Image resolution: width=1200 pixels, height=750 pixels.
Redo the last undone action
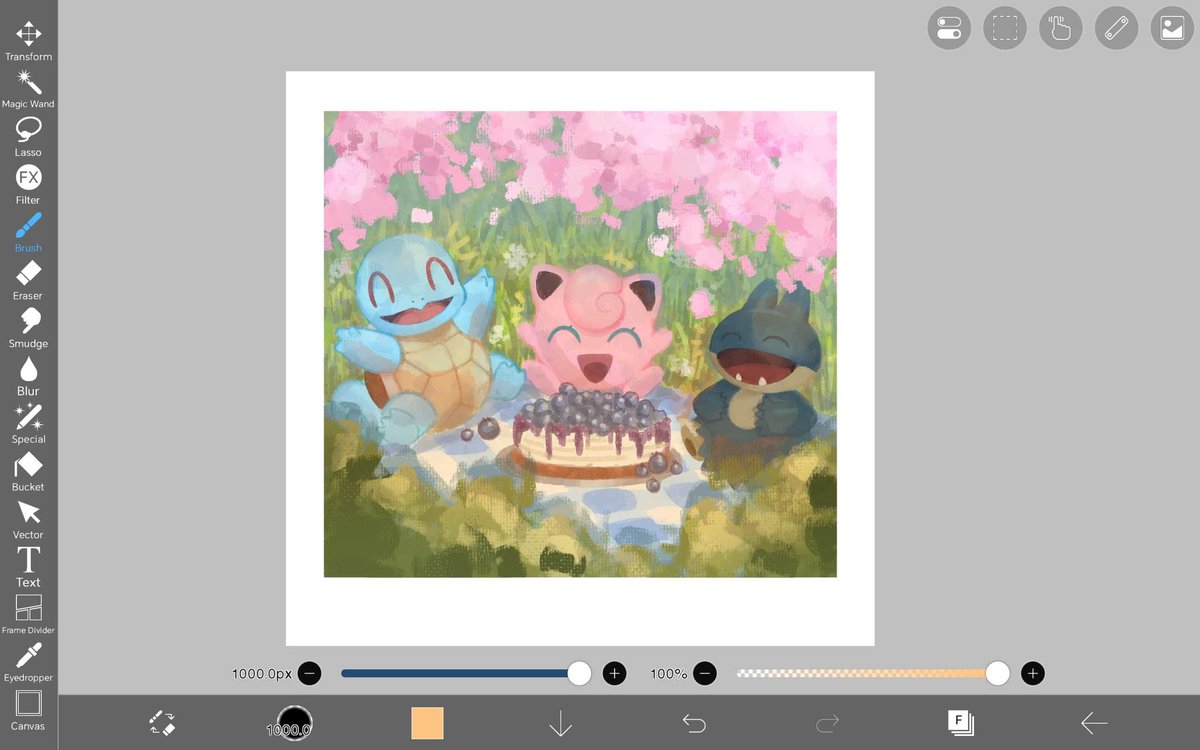(827, 723)
